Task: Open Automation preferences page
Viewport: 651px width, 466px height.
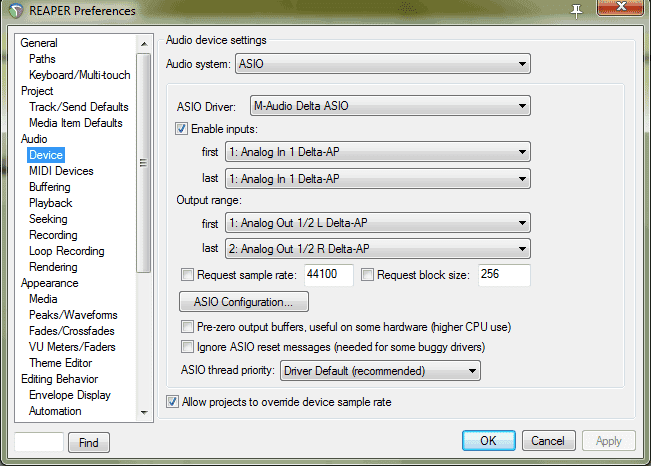Action: click(55, 411)
